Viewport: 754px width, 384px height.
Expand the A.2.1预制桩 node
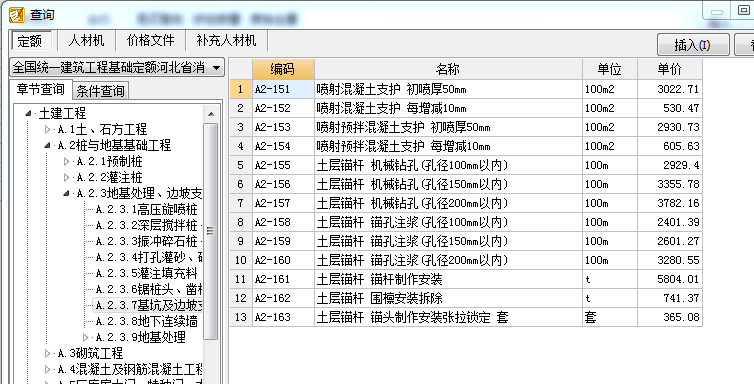pos(66,161)
